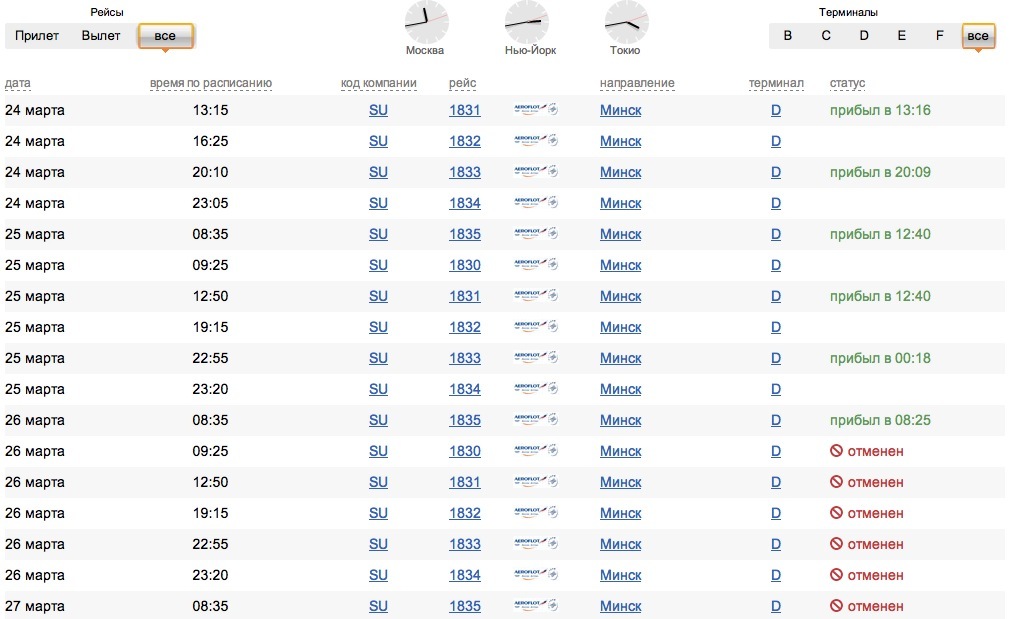
Task: Click Aeroflot logo for 27 марта flight
Action: click(535, 606)
